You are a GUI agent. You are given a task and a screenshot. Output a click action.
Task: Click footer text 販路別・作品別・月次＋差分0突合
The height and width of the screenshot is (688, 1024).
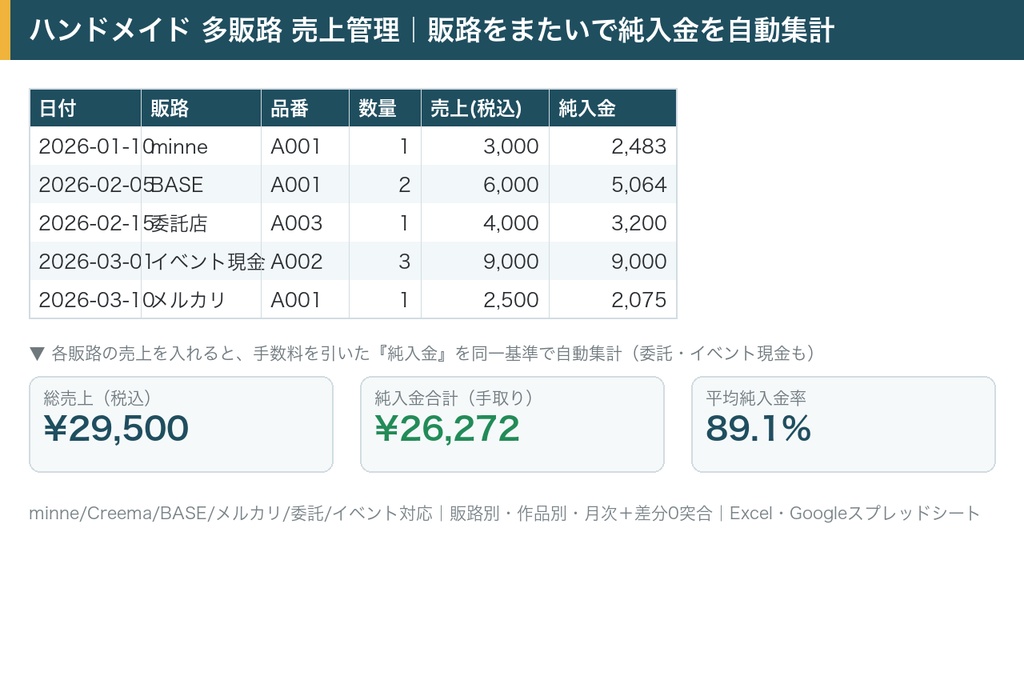point(581,514)
